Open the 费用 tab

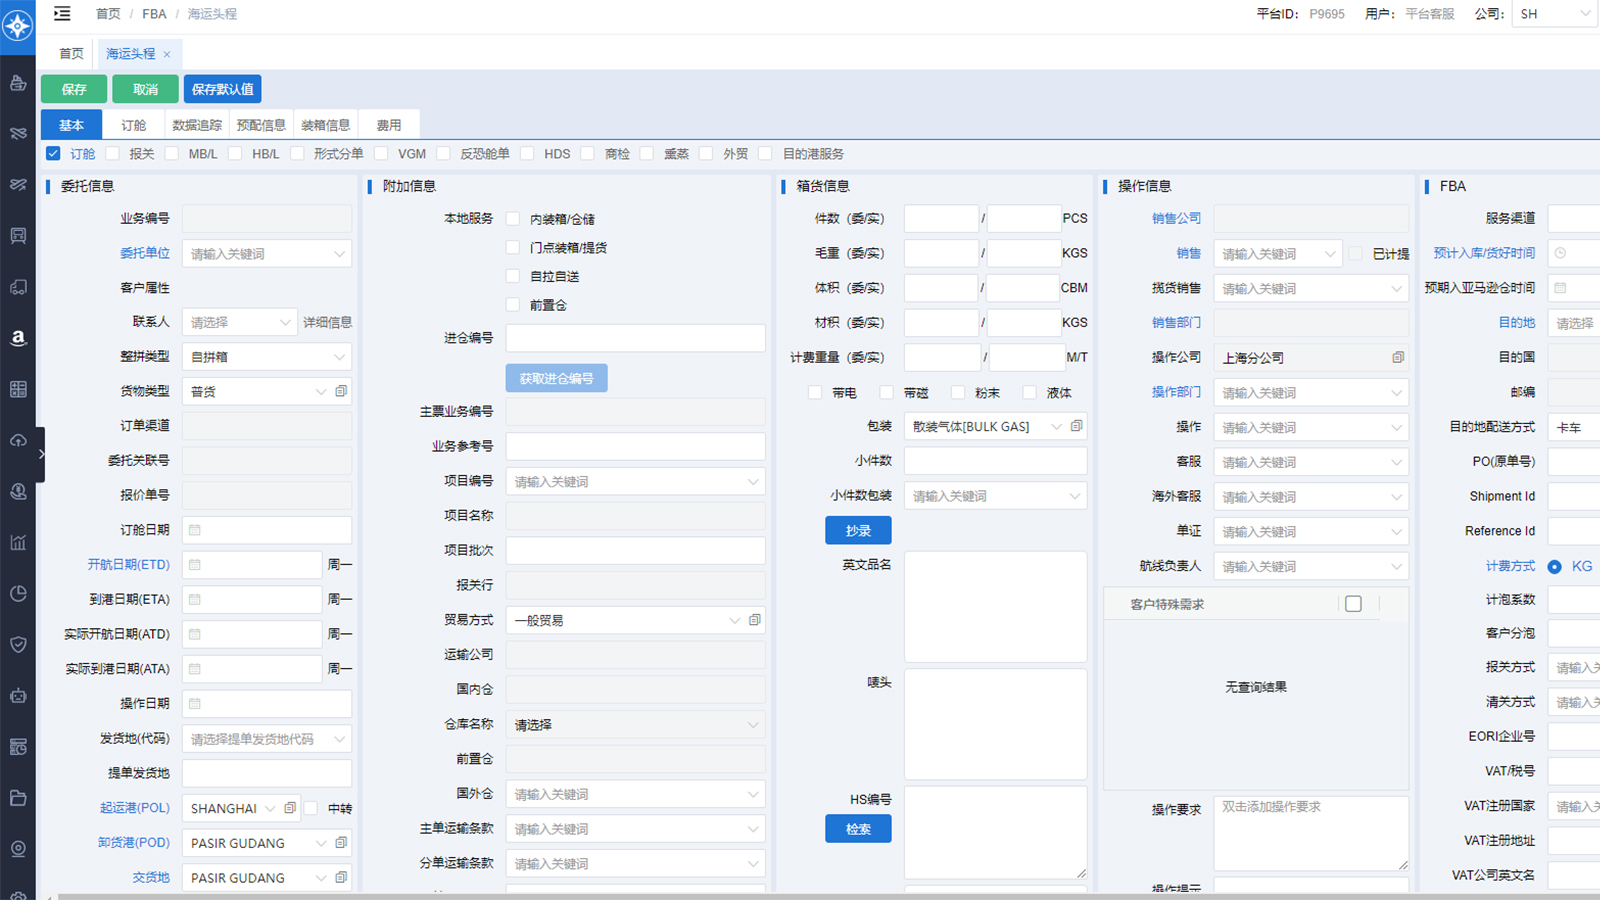tap(388, 125)
